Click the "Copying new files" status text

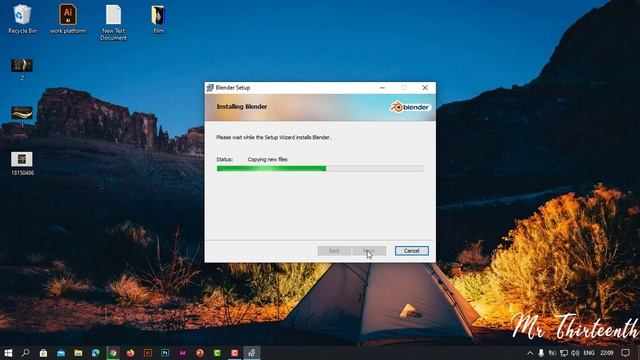coord(267,159)
